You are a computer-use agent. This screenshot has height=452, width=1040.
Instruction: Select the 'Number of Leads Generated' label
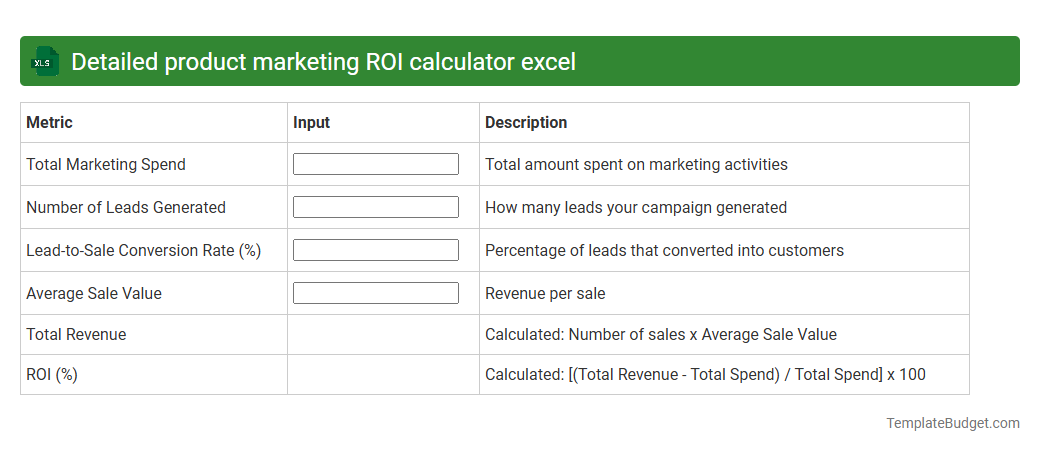point(126,208)
